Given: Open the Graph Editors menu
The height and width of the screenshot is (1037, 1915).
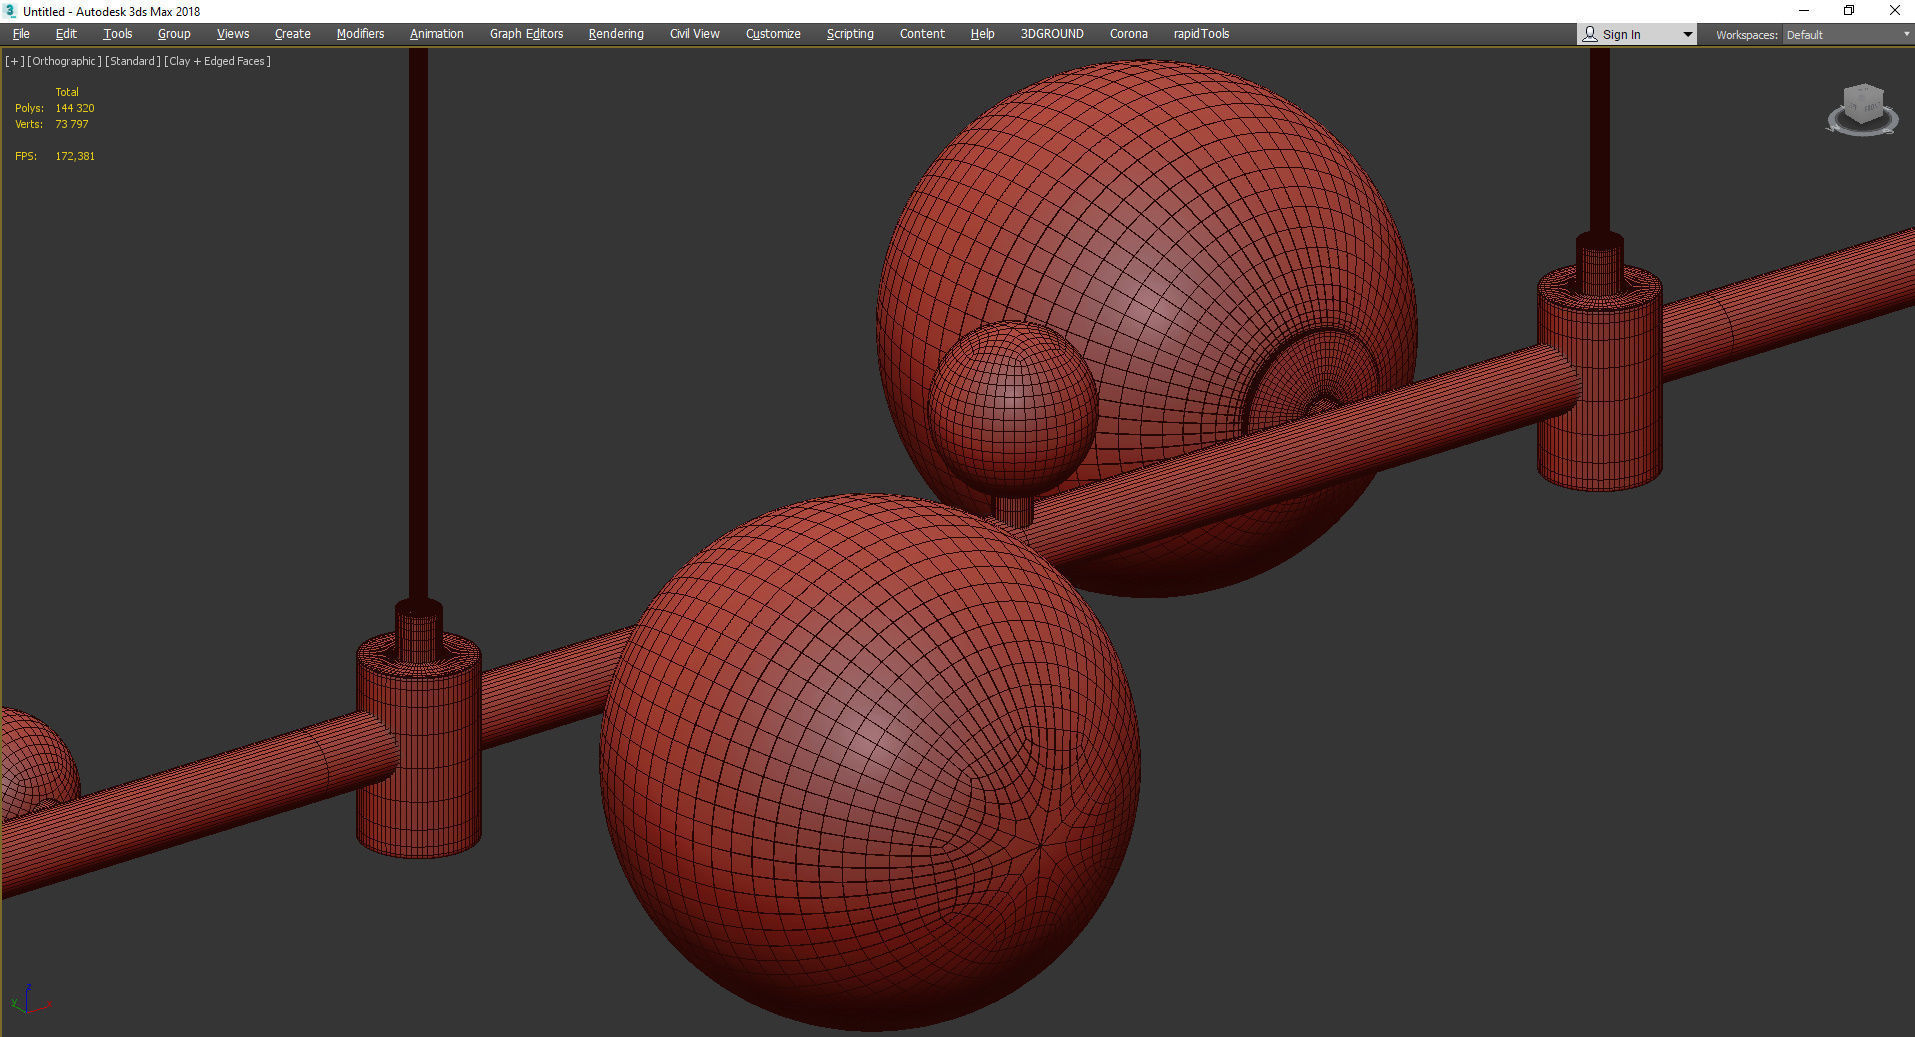Looking at the screenshot, I should click(x=527, y=34).
